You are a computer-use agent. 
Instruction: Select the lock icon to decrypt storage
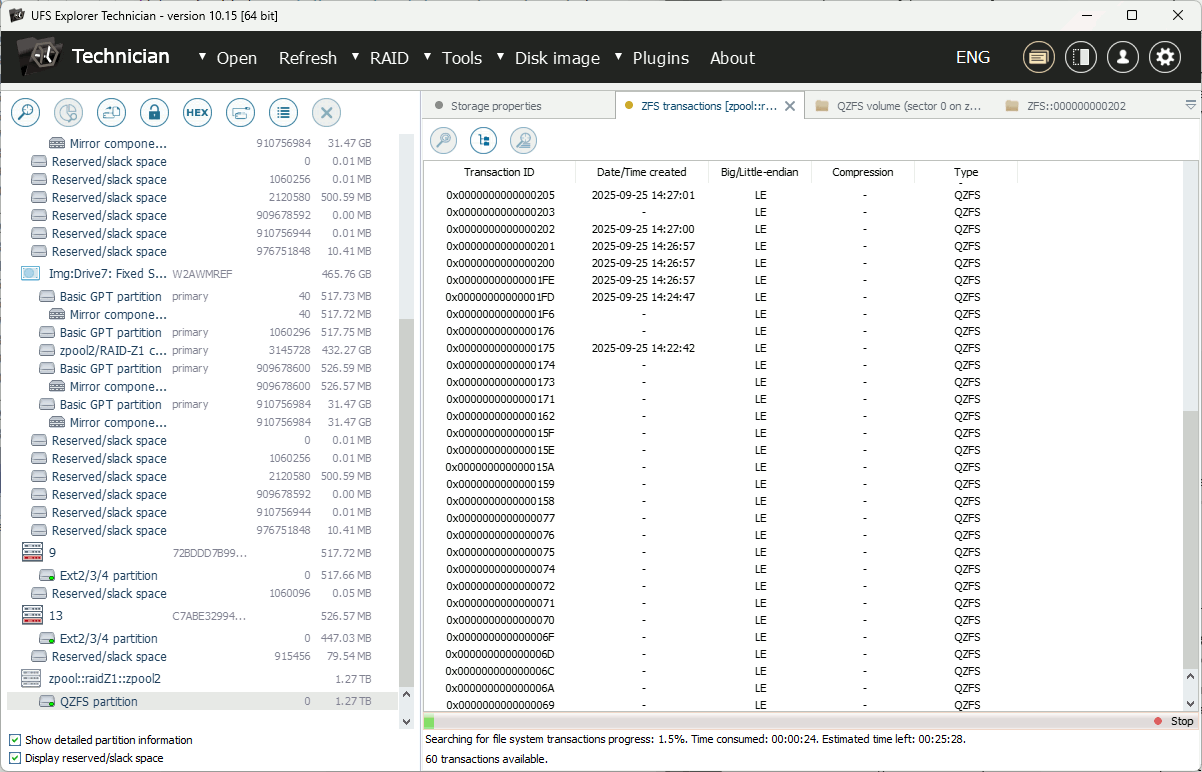pos(154,112)
